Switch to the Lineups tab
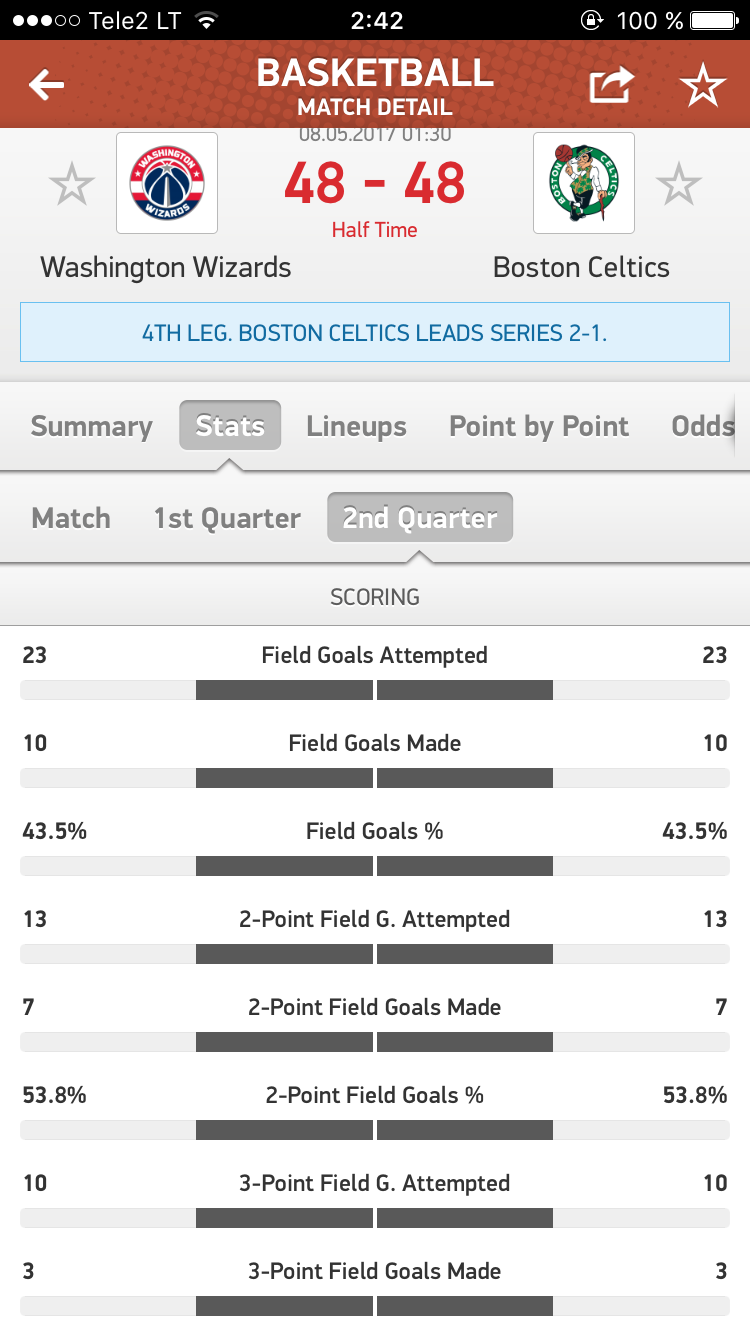 [x=356, y=426]
